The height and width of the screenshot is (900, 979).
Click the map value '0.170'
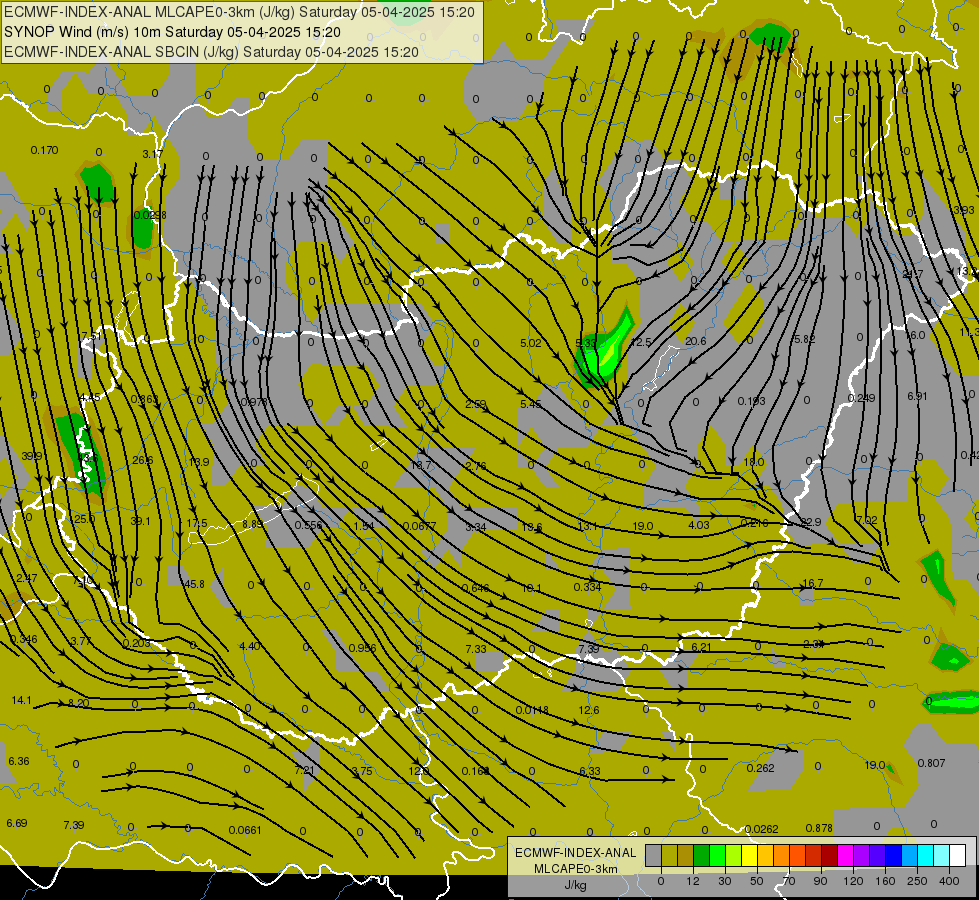pyautogui.click(x=44, y=151)
